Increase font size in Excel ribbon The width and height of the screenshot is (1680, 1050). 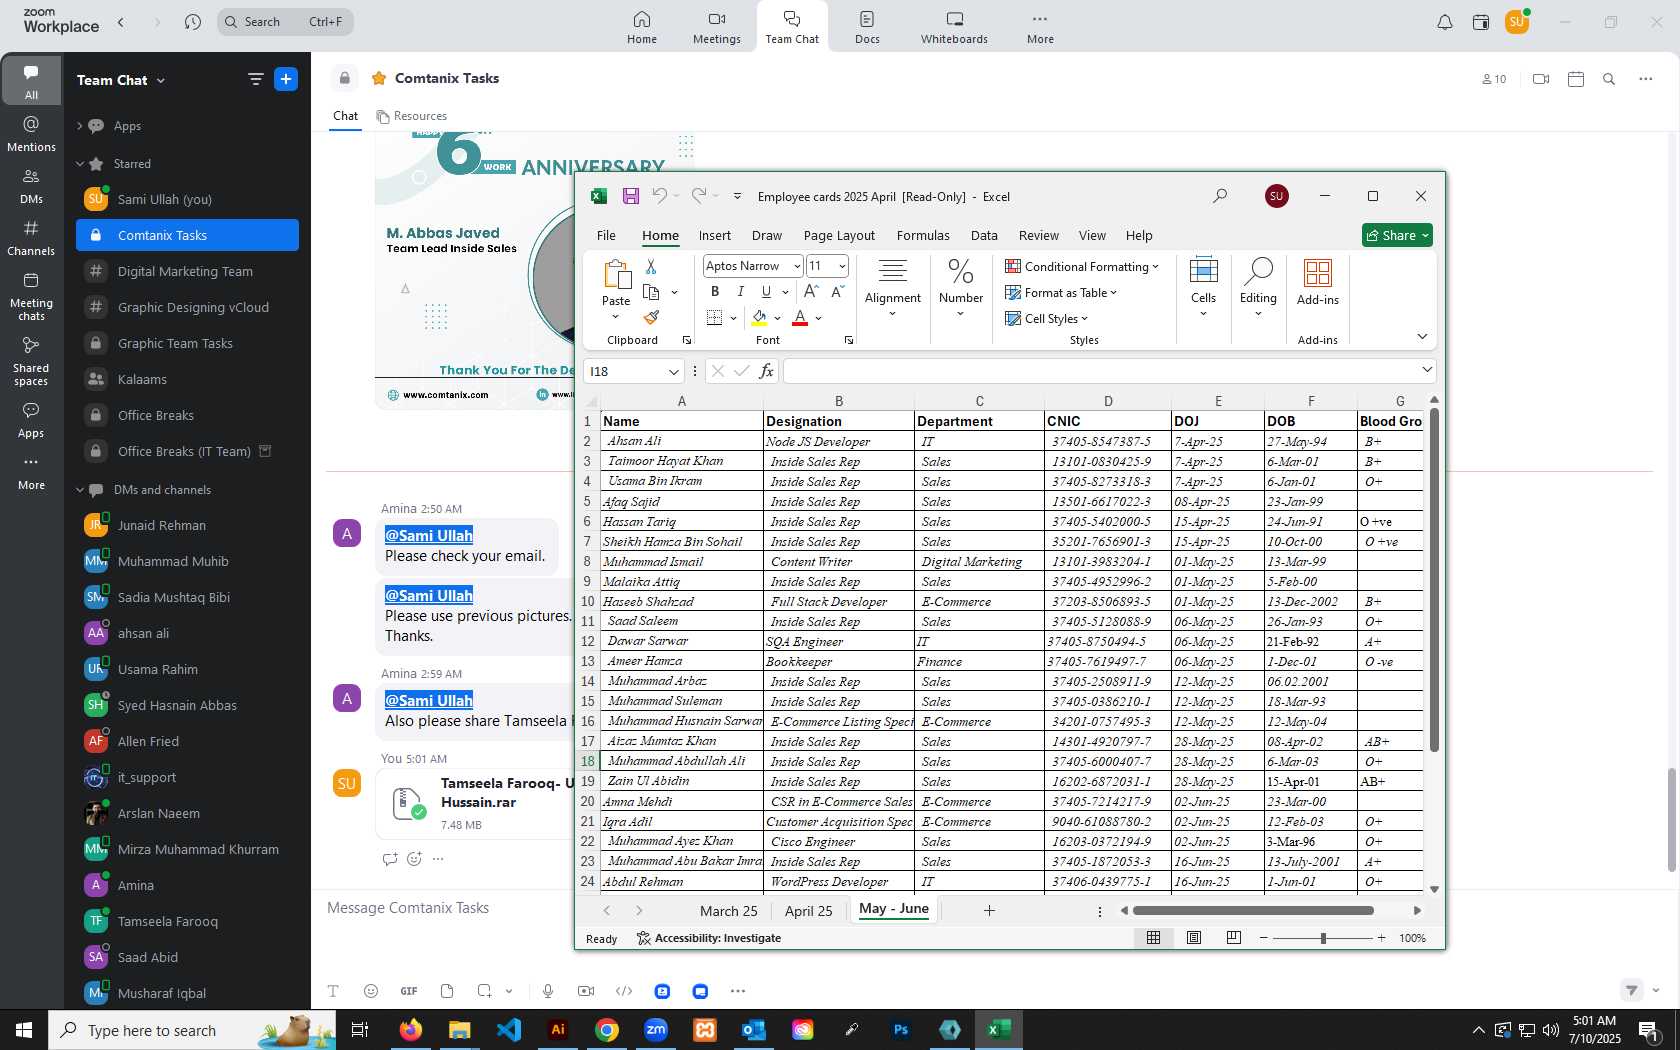pyautogui.click(x=811, y=291)
